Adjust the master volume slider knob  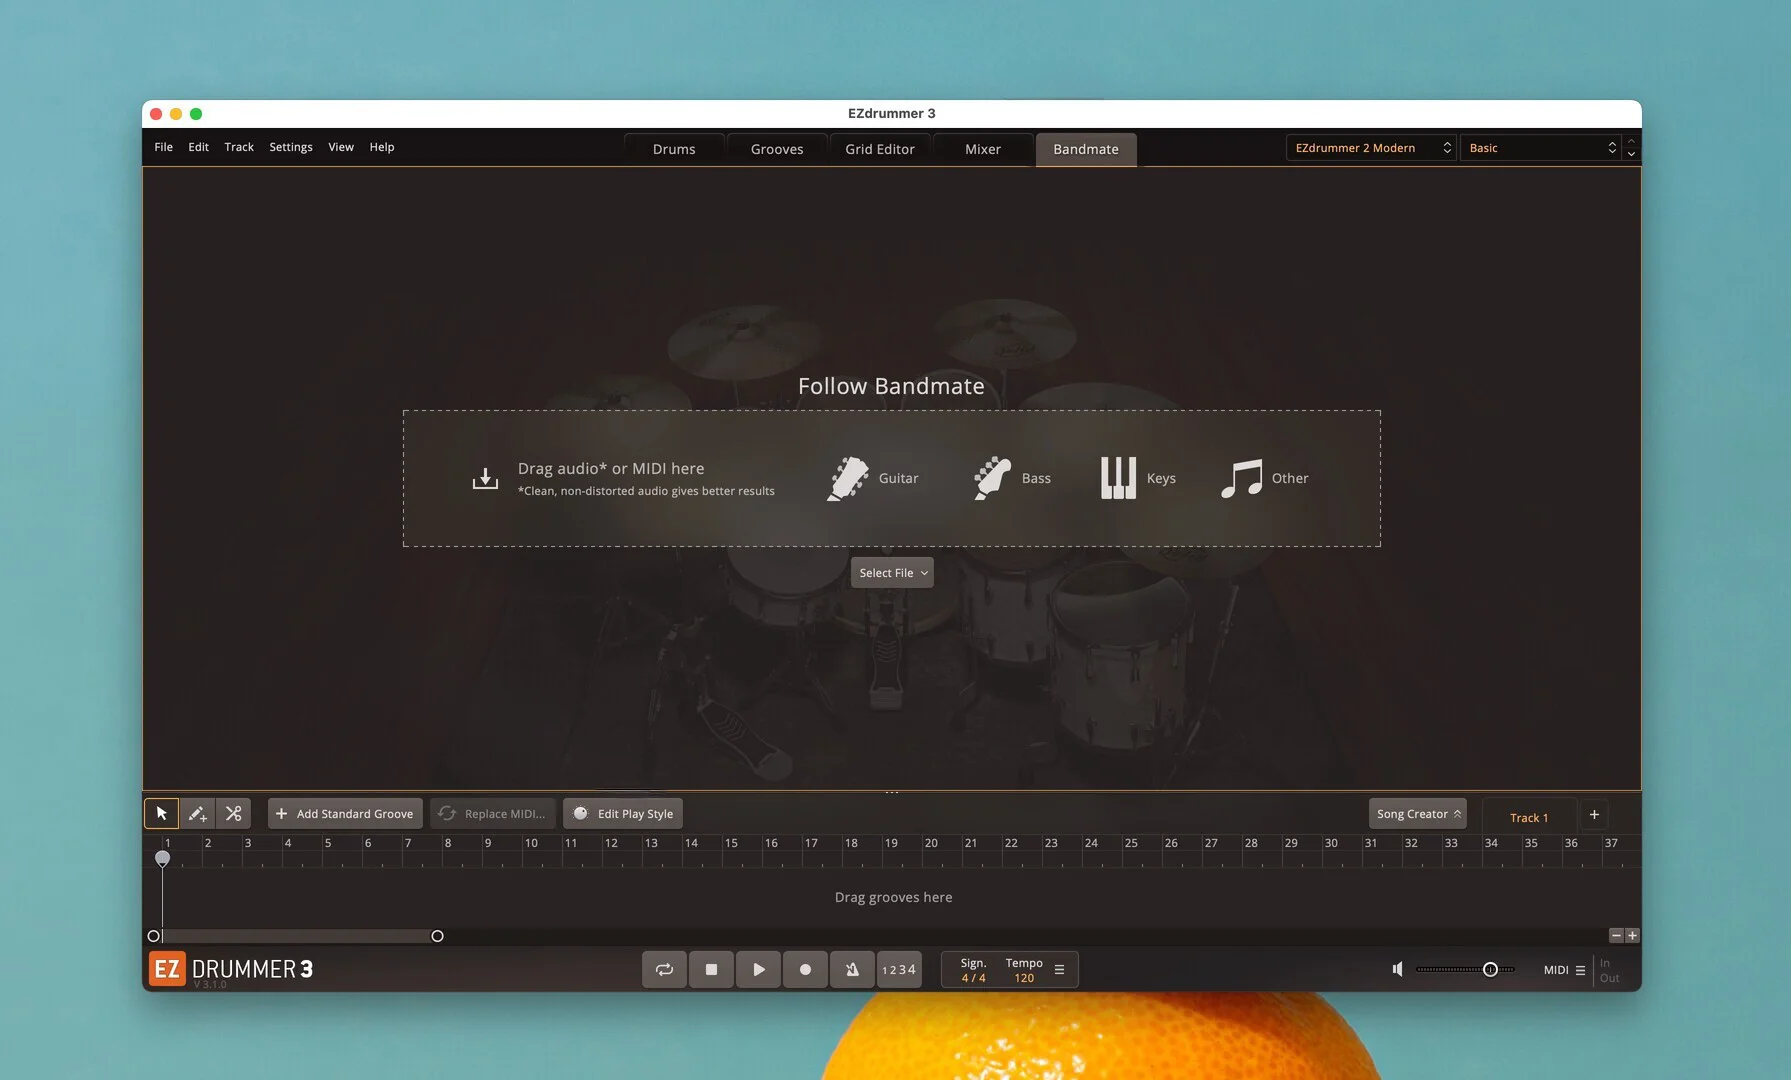[x=1490, y=969]
